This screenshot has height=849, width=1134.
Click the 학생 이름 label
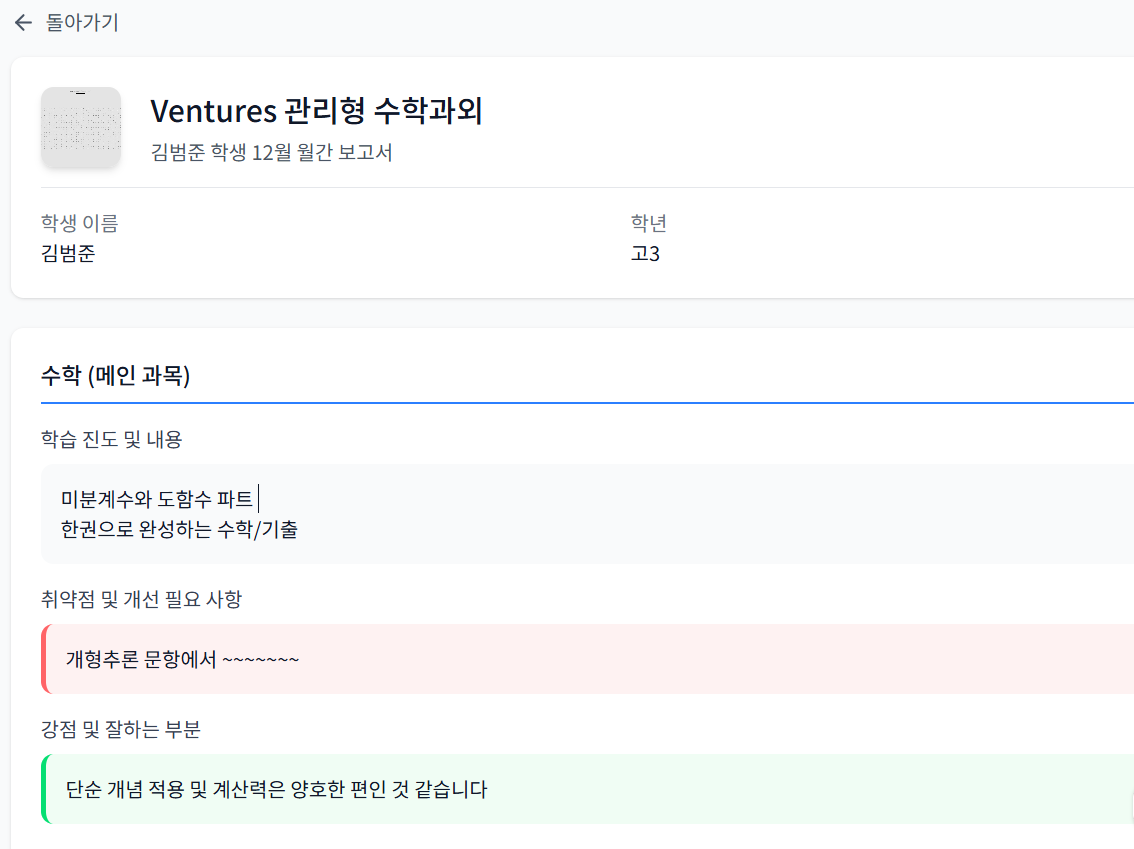[79, 223]
